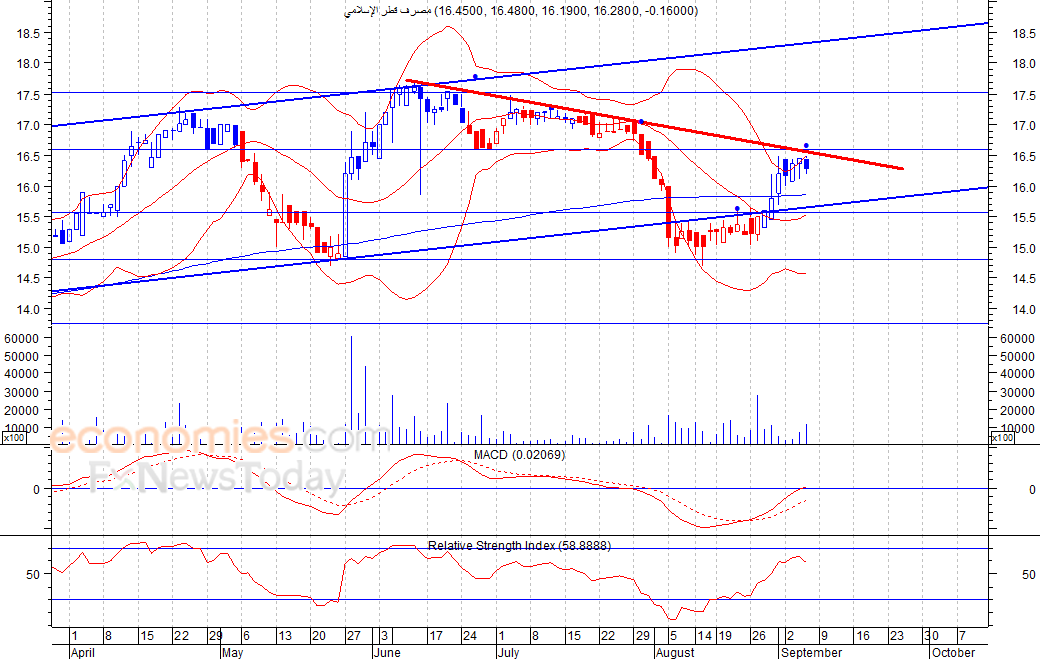Click the September month label on time axis

(x=811, y=652)
